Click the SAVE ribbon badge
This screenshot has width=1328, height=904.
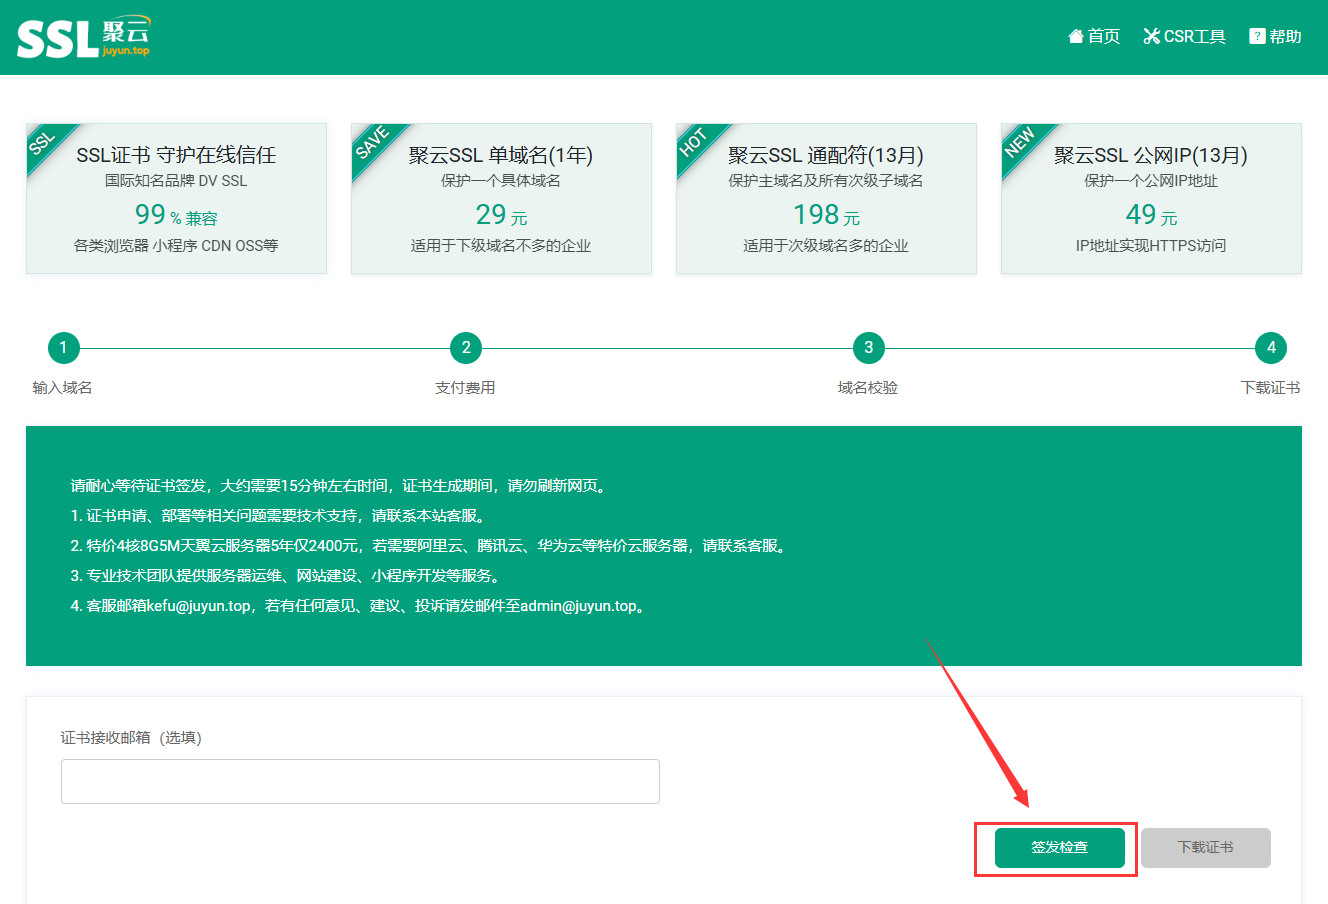tap(373, 145)
